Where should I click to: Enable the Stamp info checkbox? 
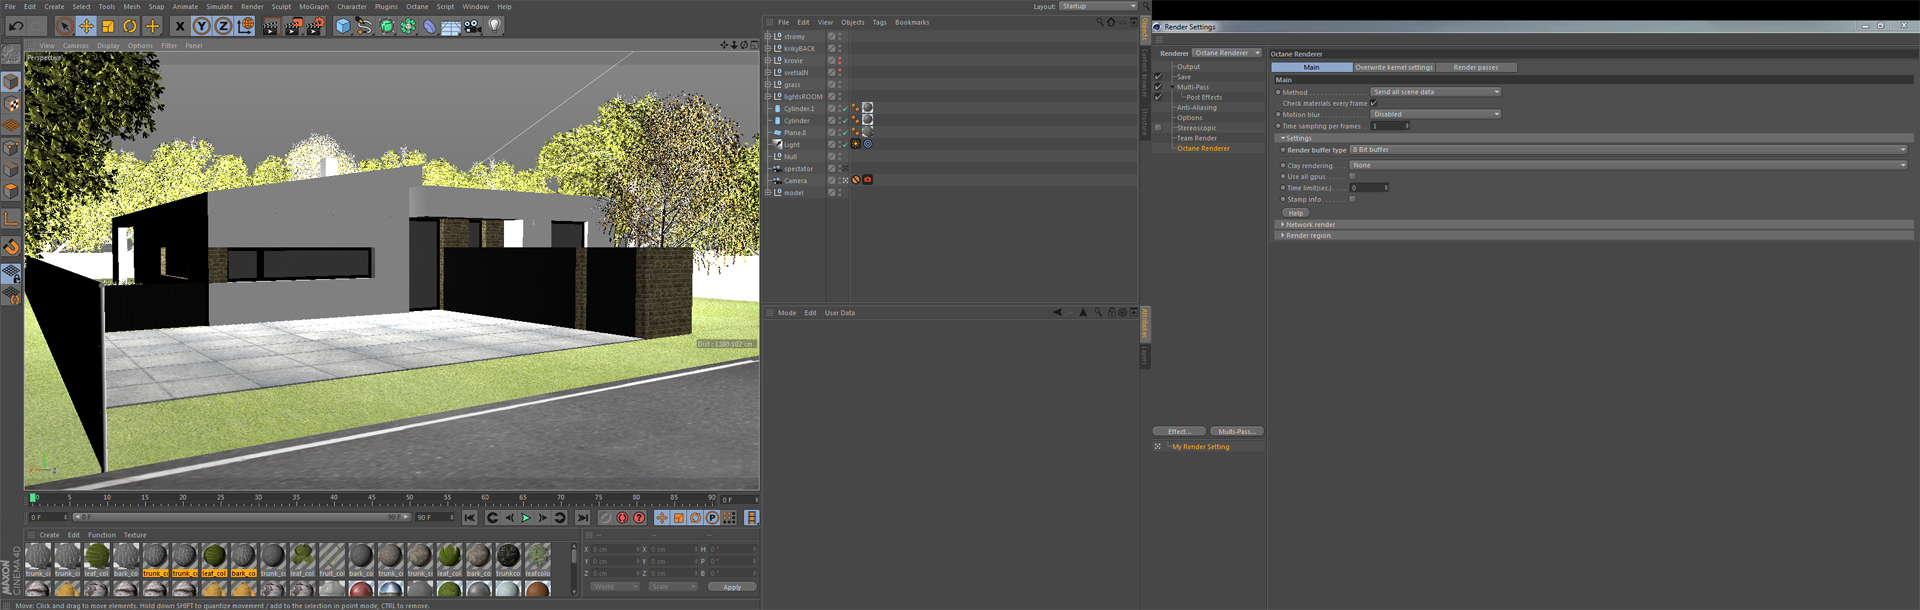point(1352,199)
